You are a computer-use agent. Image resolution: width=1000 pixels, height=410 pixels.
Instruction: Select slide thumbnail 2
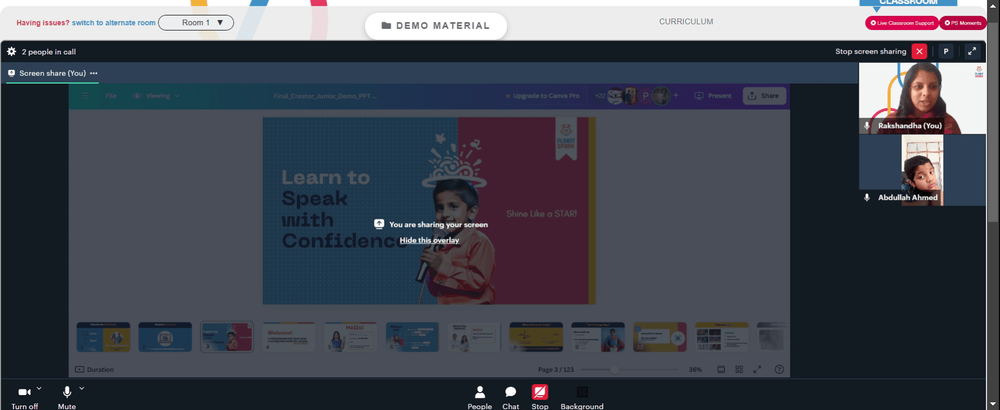click(165, 337)
